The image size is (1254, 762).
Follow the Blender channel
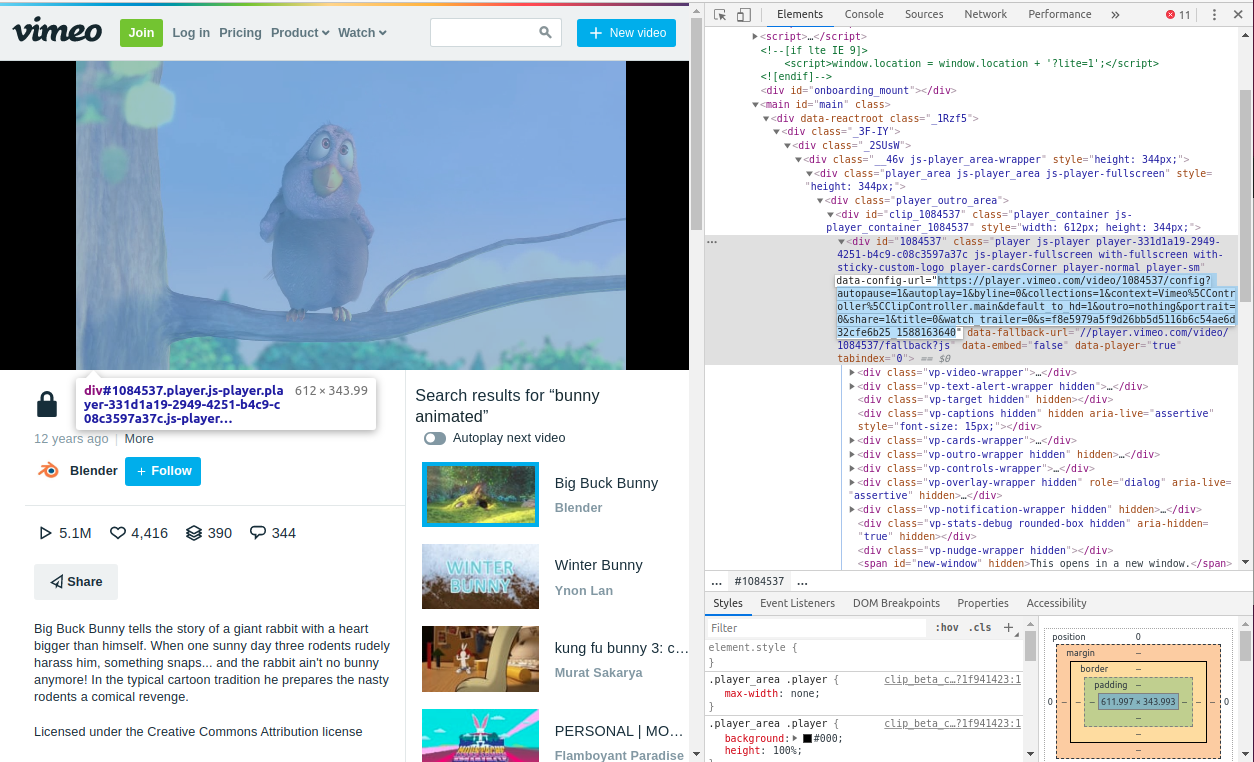point(163,471)
